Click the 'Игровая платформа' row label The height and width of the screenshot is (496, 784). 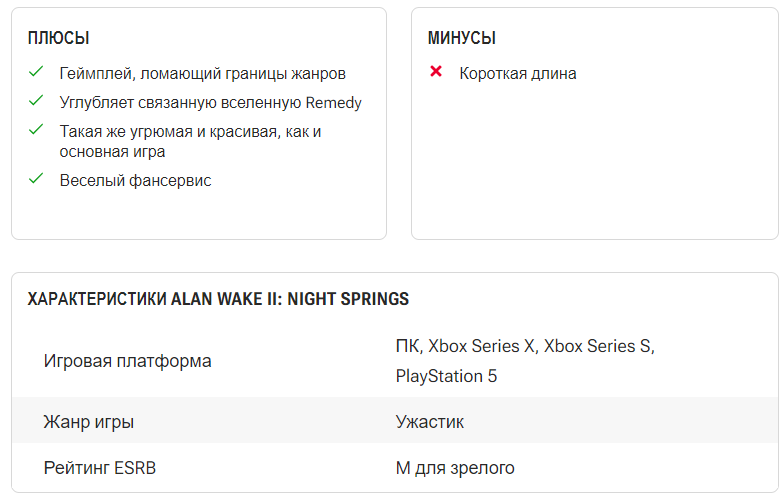[127, 361]
